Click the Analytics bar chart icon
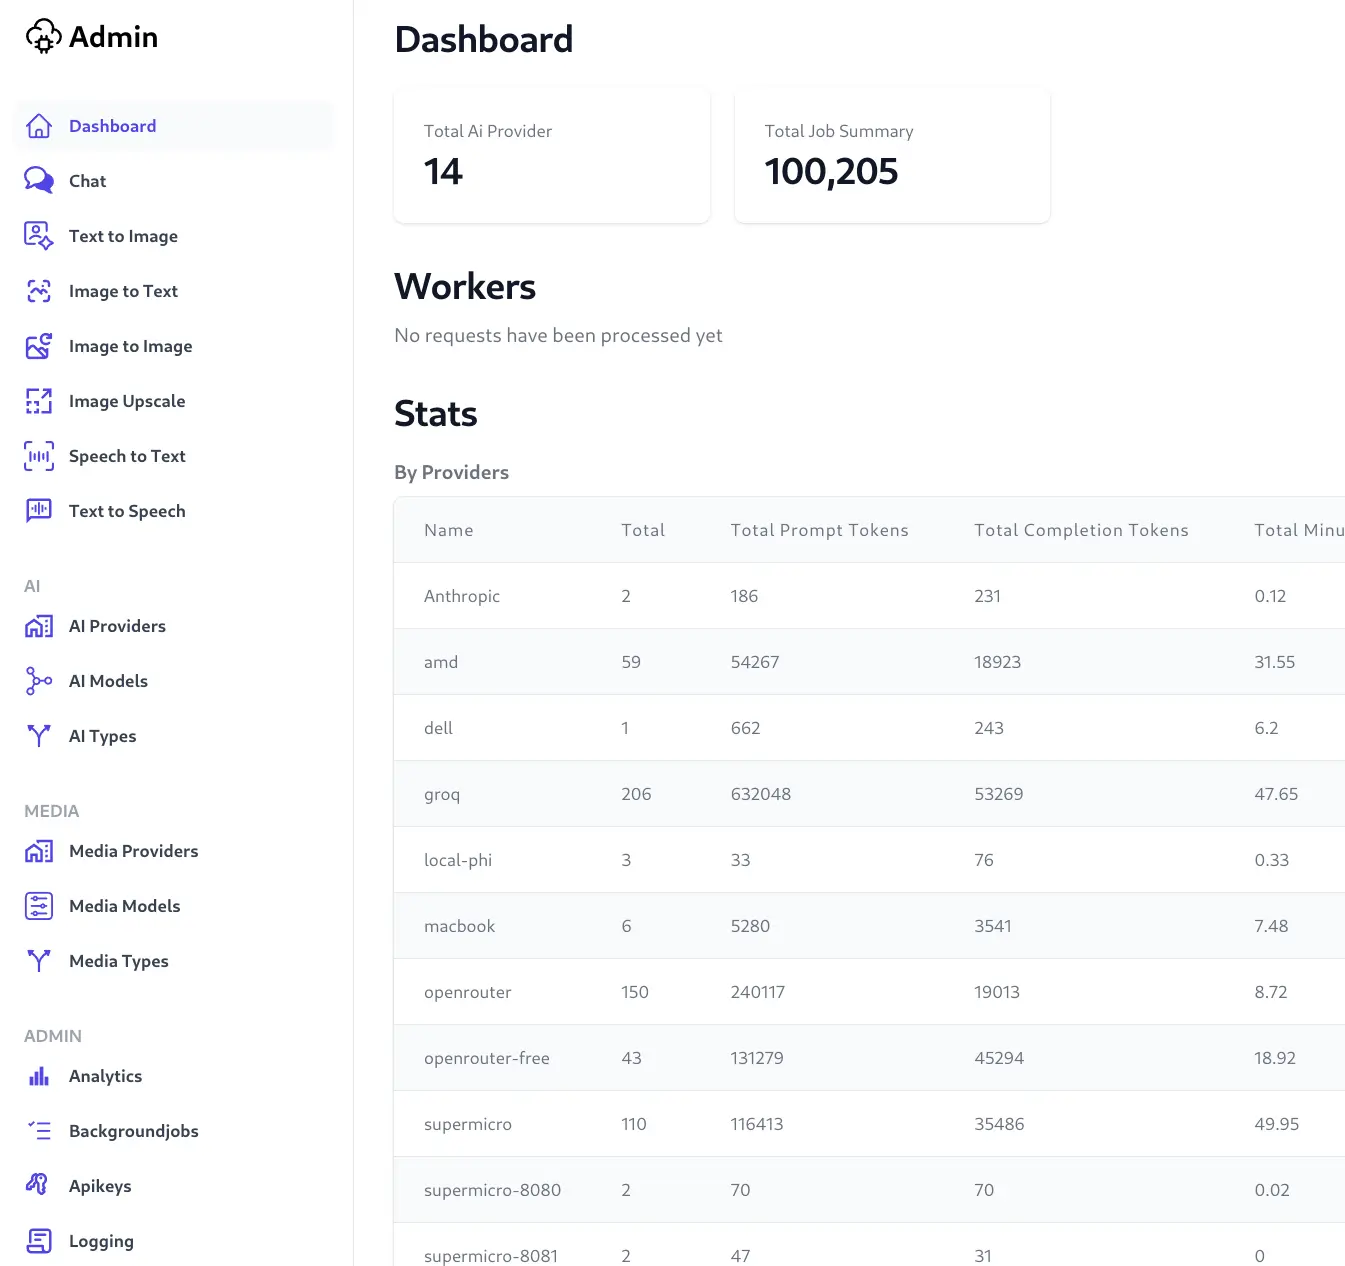 coord(39,1076)
